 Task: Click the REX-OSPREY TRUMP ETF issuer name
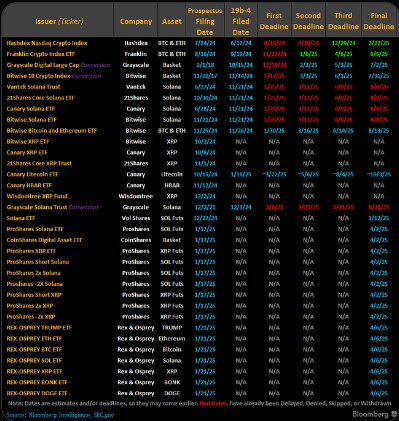coord(39,328)
